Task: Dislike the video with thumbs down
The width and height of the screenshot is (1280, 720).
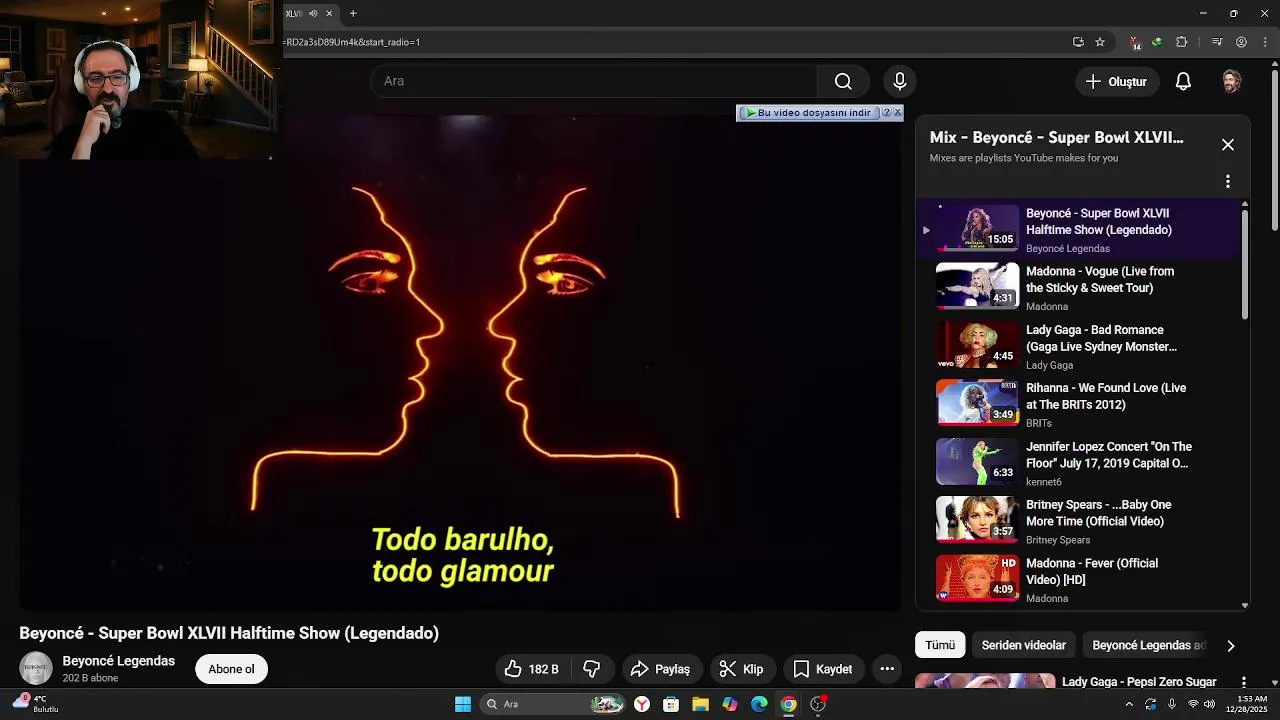Action: coord(592,669)
